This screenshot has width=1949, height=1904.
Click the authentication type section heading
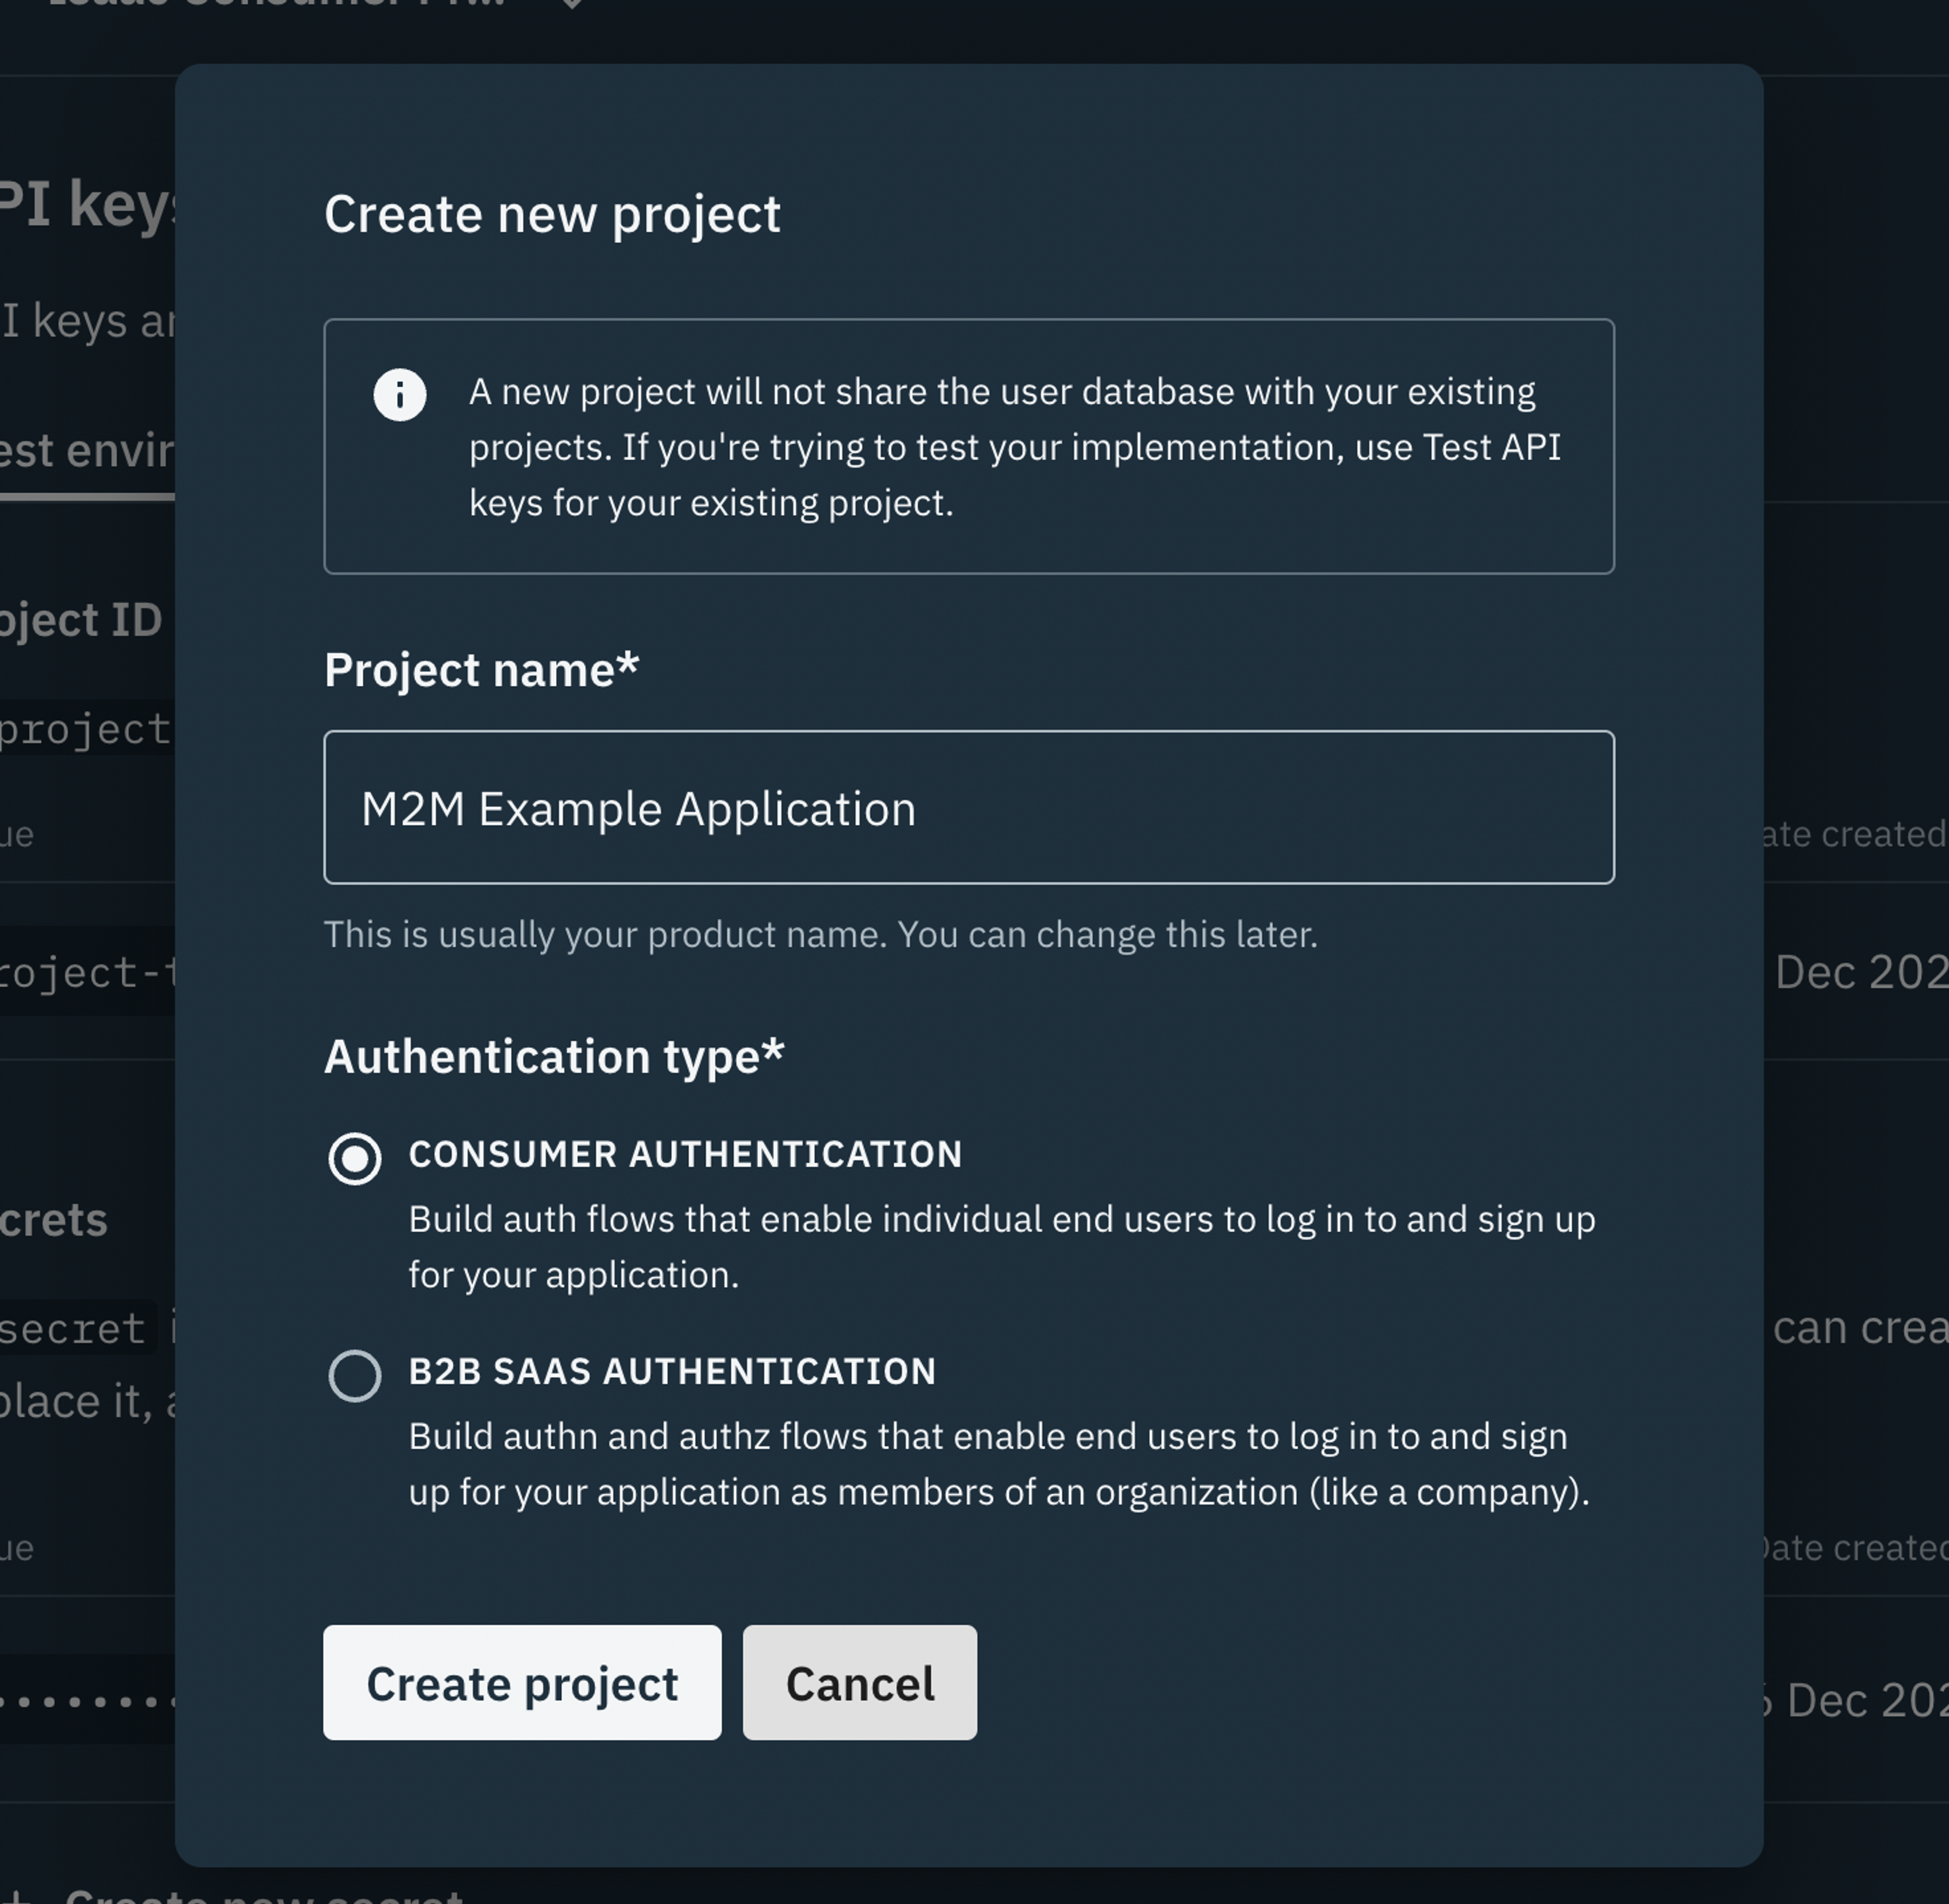coord(554,1053)
